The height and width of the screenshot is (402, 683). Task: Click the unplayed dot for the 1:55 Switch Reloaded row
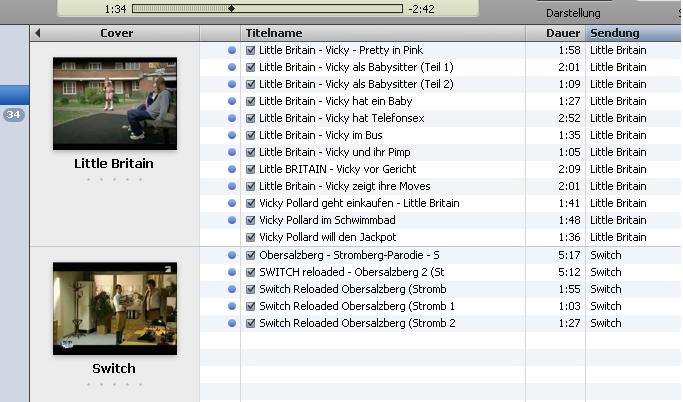232,289
